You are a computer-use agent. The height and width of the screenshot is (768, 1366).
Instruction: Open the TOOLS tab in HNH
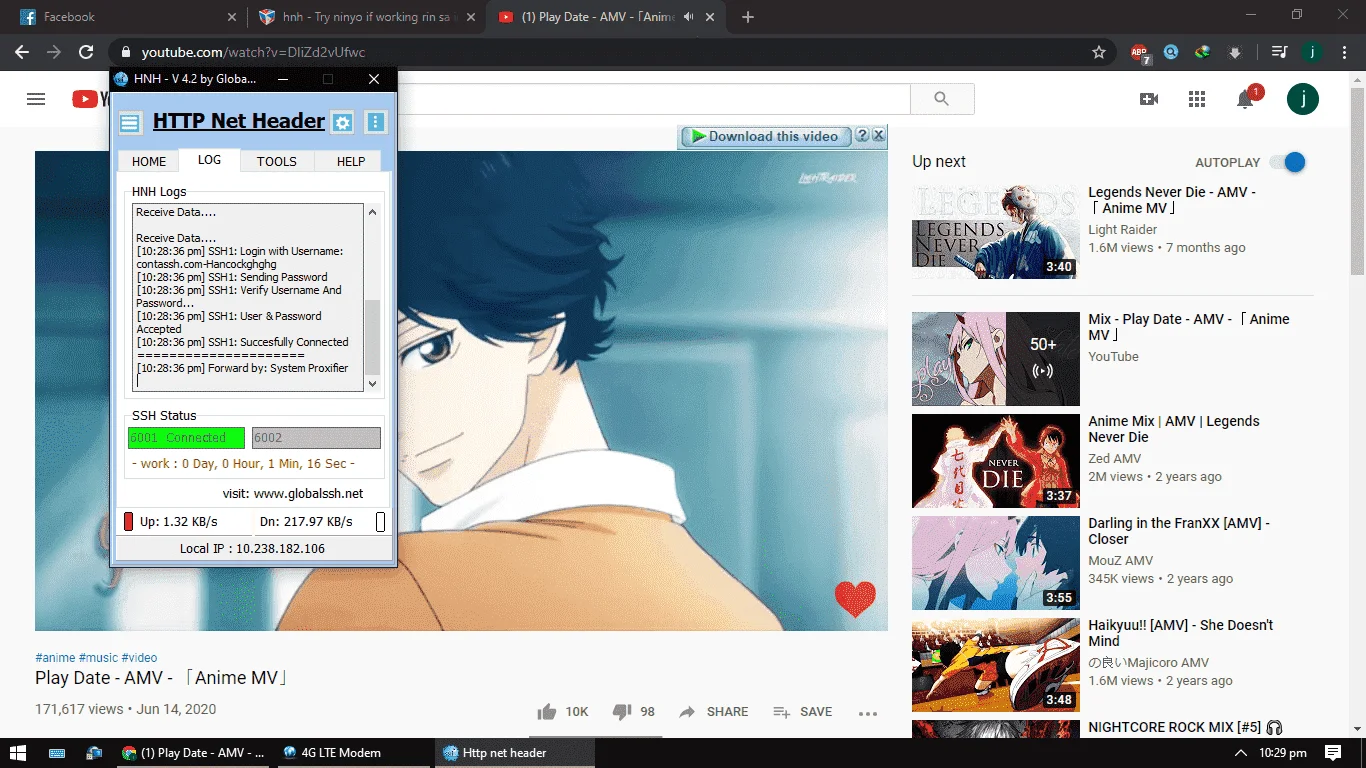(276, 161)
